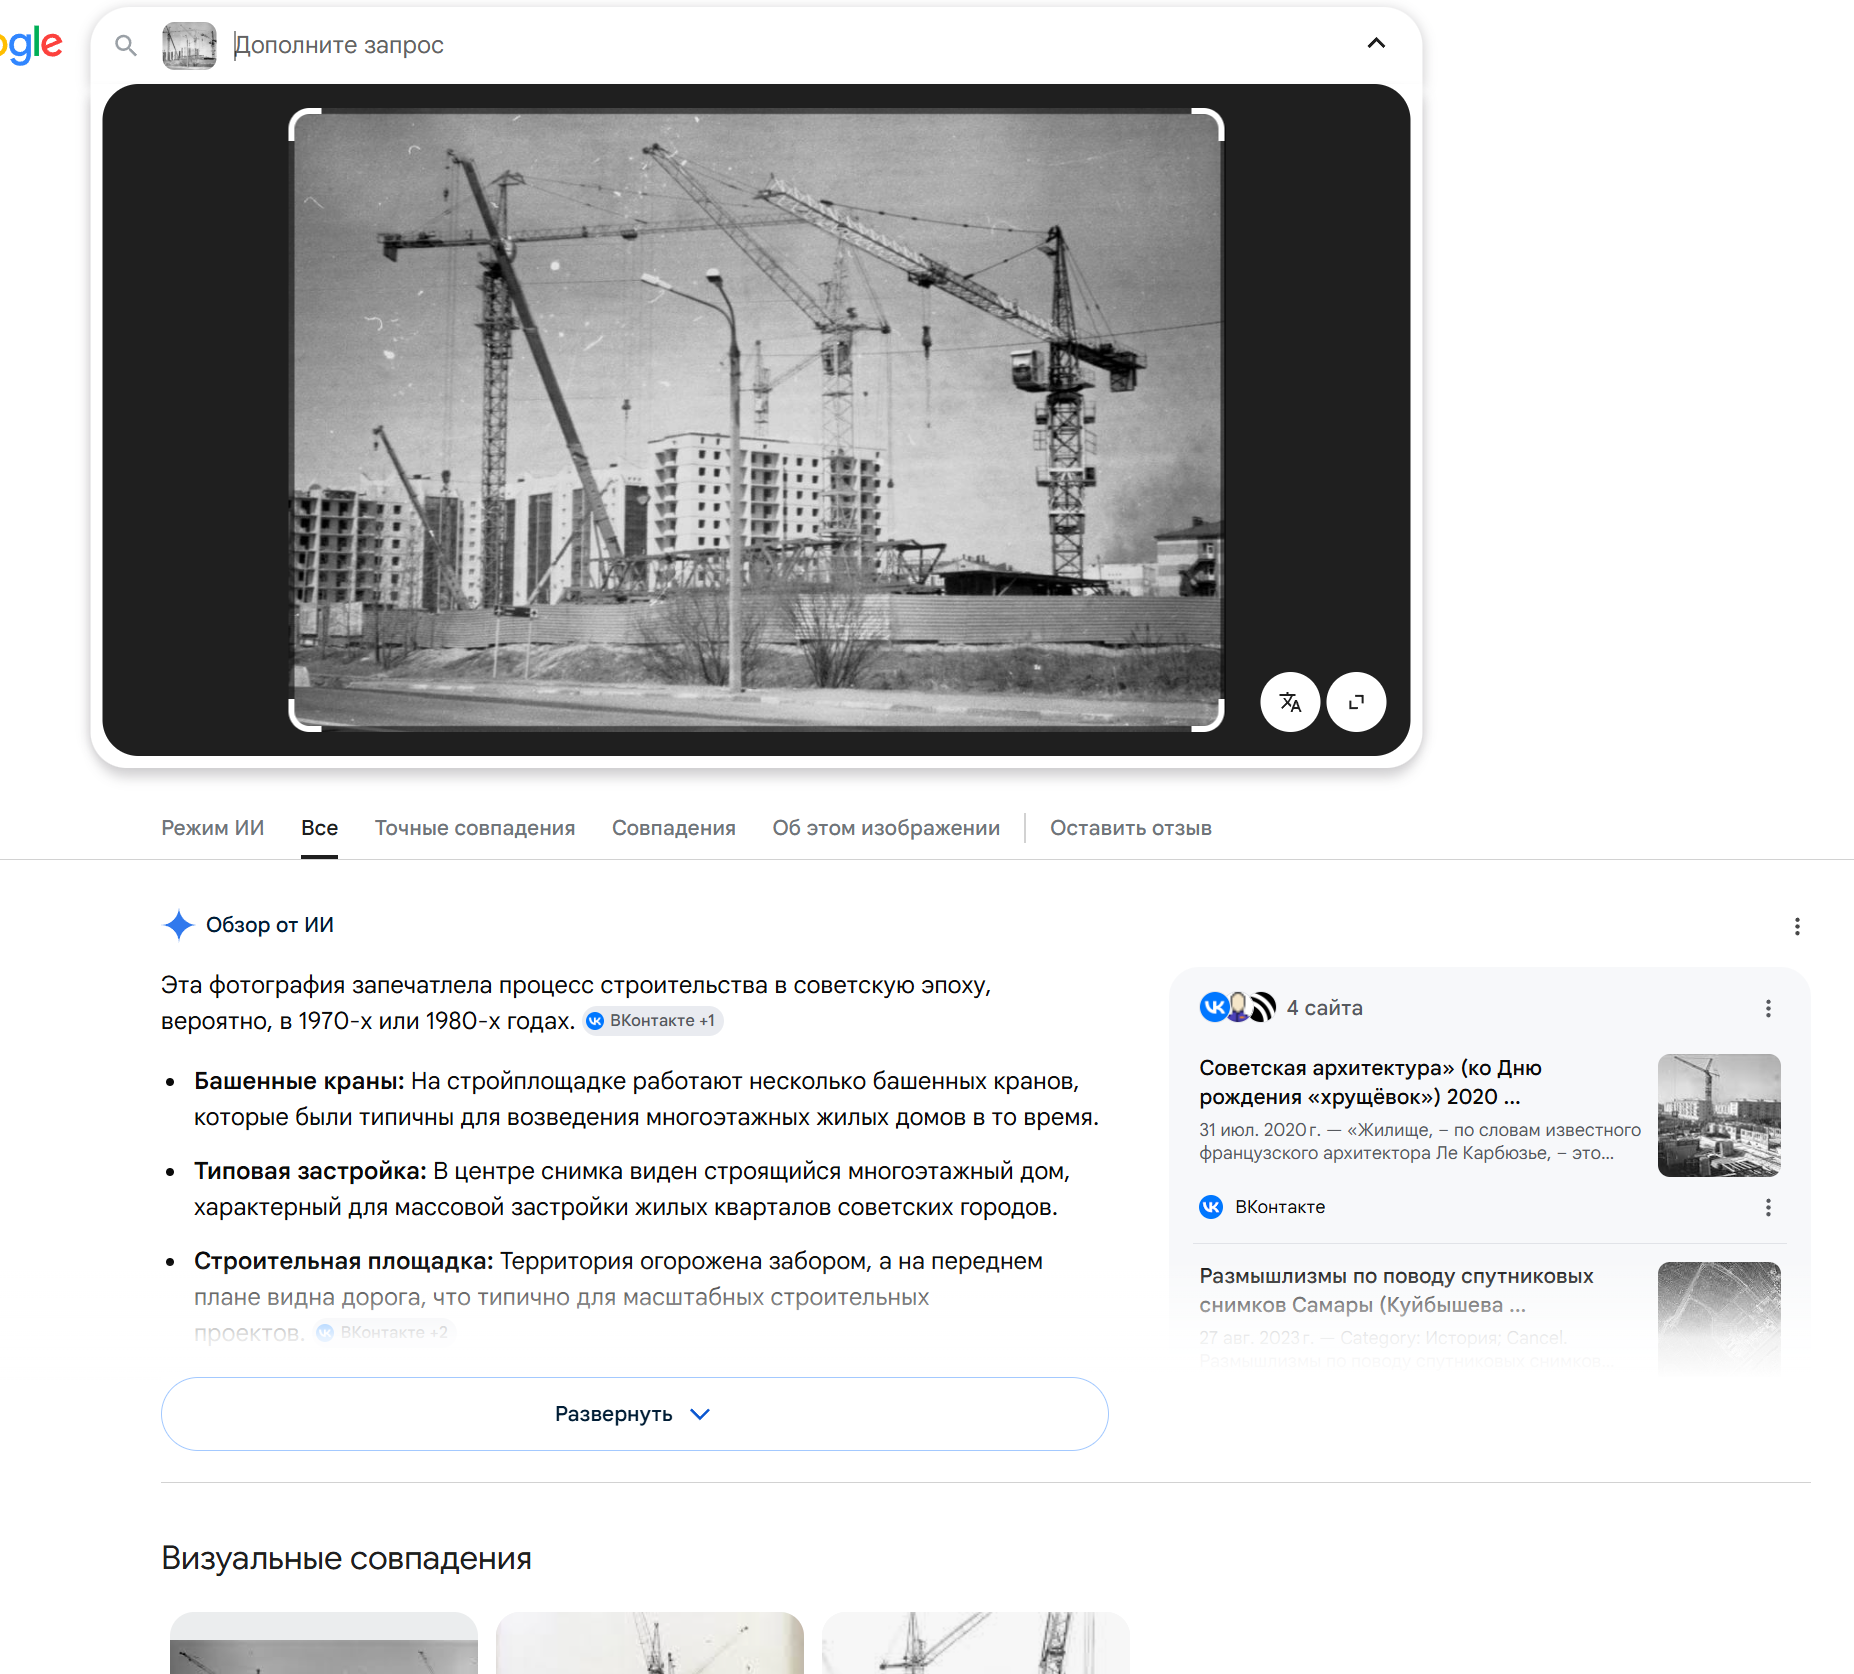Open the first visual match thumbnail
The width and height of the screenshot is (1854, 1674).
[324, 1643]
